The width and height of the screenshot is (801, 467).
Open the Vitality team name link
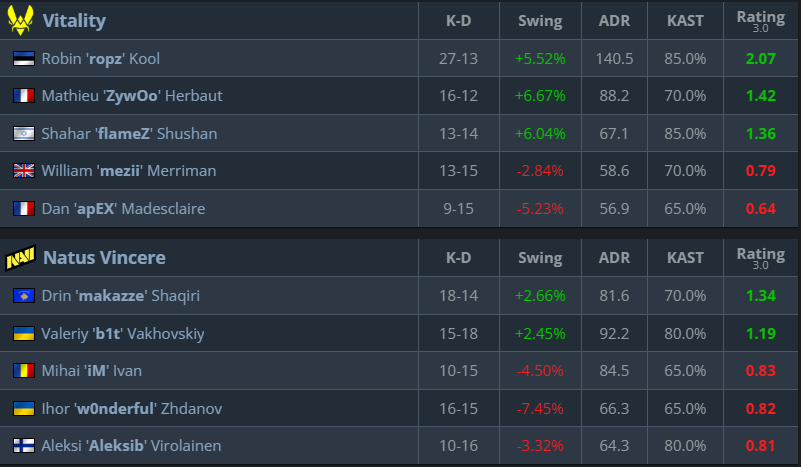(x=74, y=21)
